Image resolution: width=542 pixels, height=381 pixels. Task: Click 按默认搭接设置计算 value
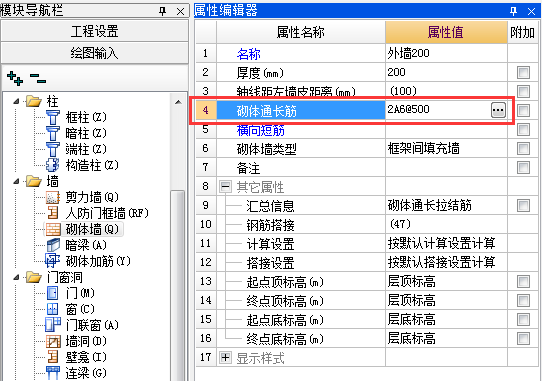pos(446,262)
